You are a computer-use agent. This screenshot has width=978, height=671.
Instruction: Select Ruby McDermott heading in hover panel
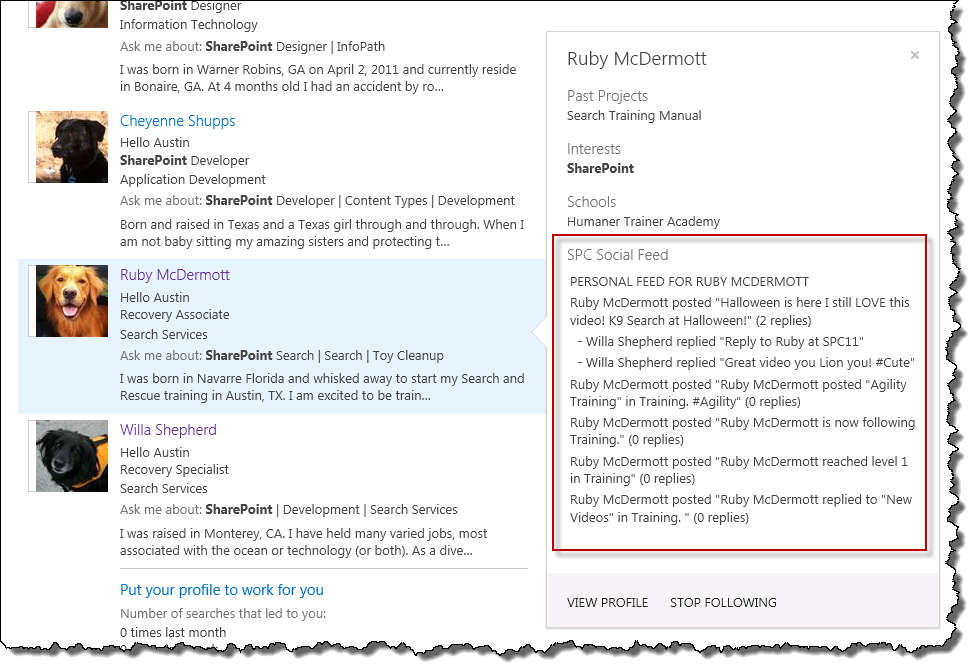click(636, 59)
